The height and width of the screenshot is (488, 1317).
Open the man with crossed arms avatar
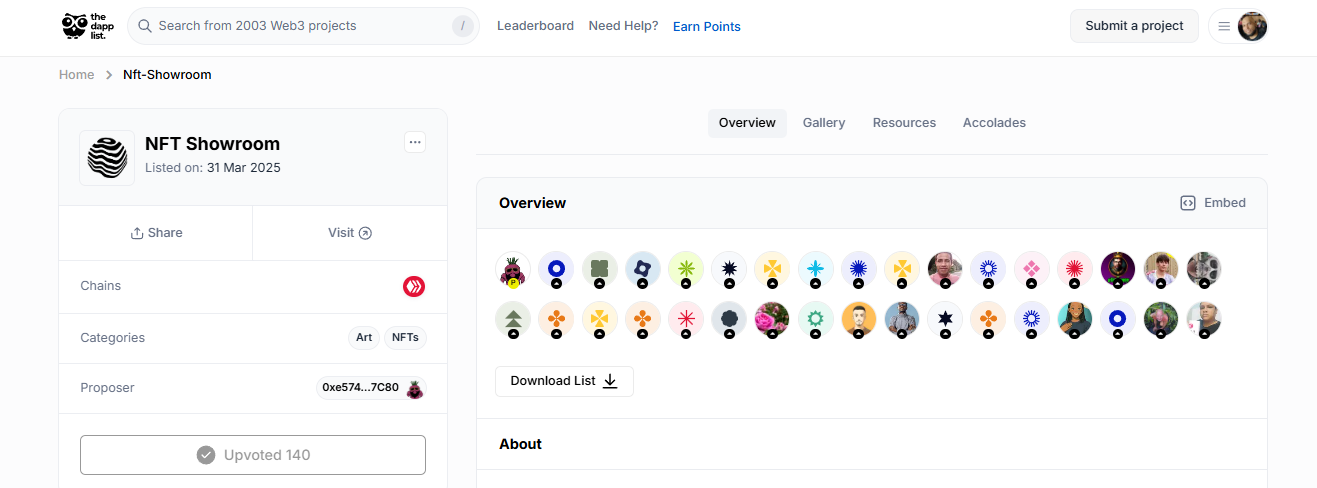[x=902, y=320]
